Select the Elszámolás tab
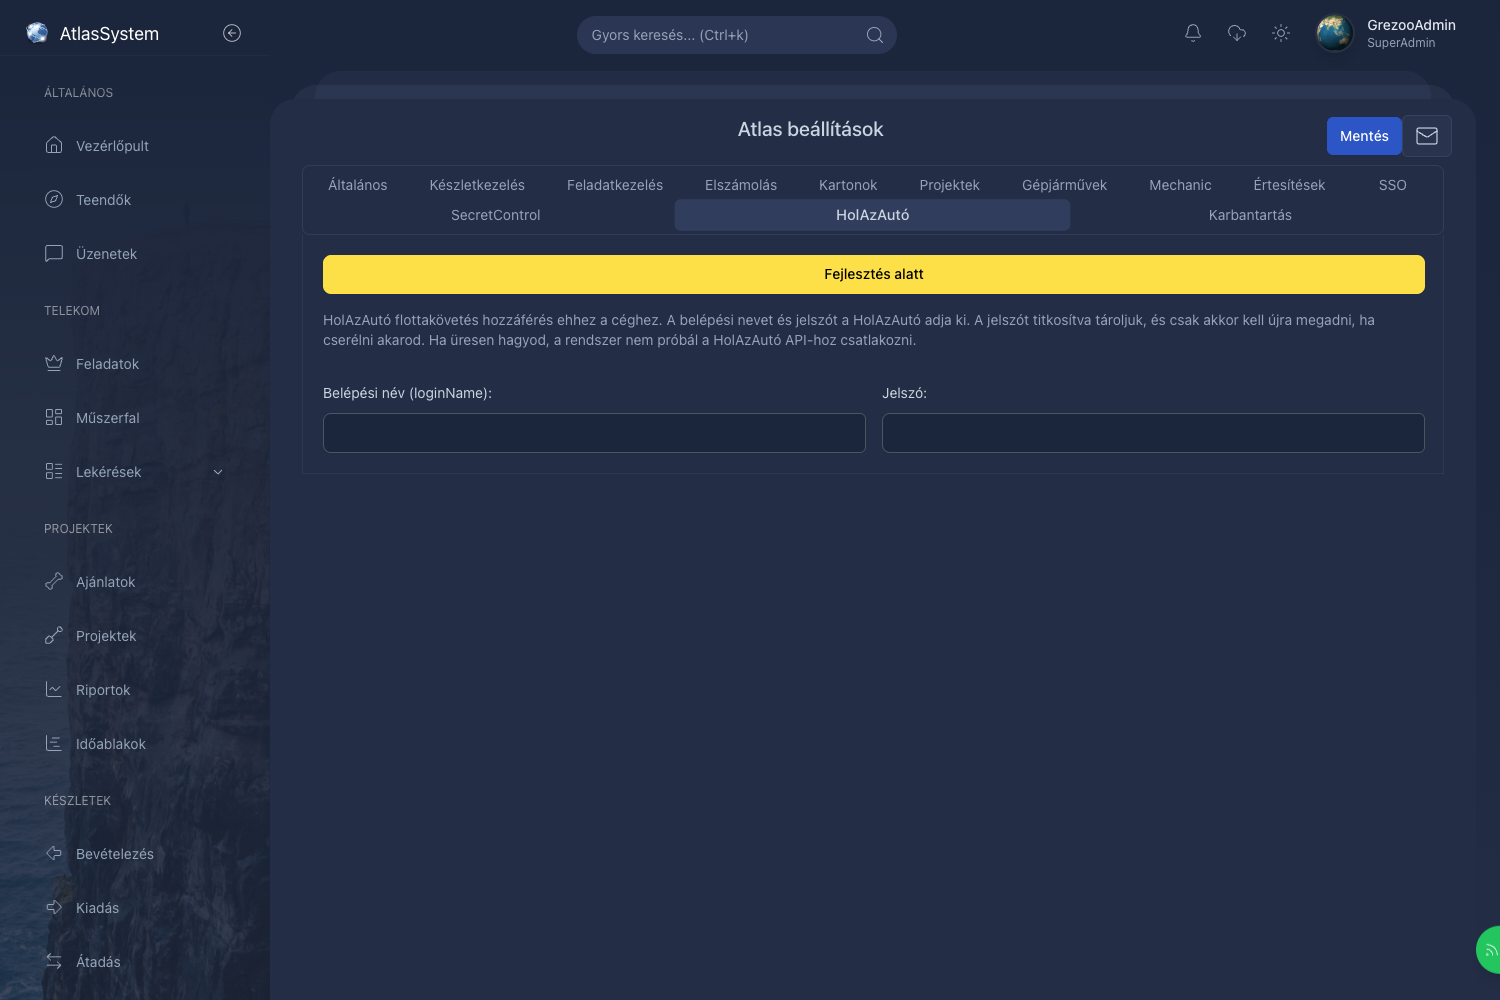1500x1000 pixels. [741, 185]
